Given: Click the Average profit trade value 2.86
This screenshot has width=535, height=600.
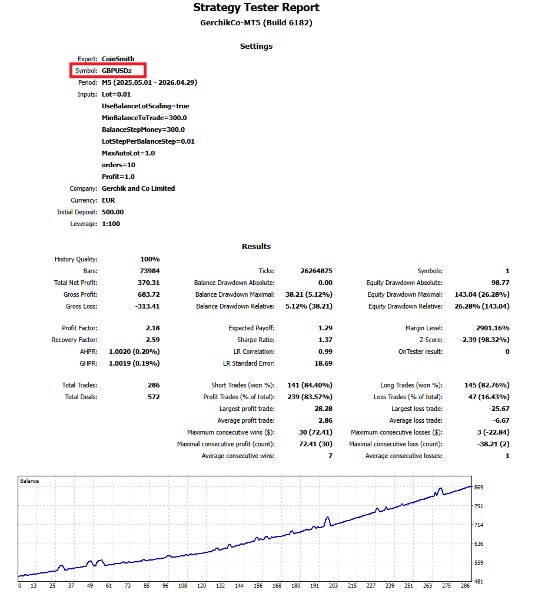Looking at the screenshot, I should [x=325, y=421].
